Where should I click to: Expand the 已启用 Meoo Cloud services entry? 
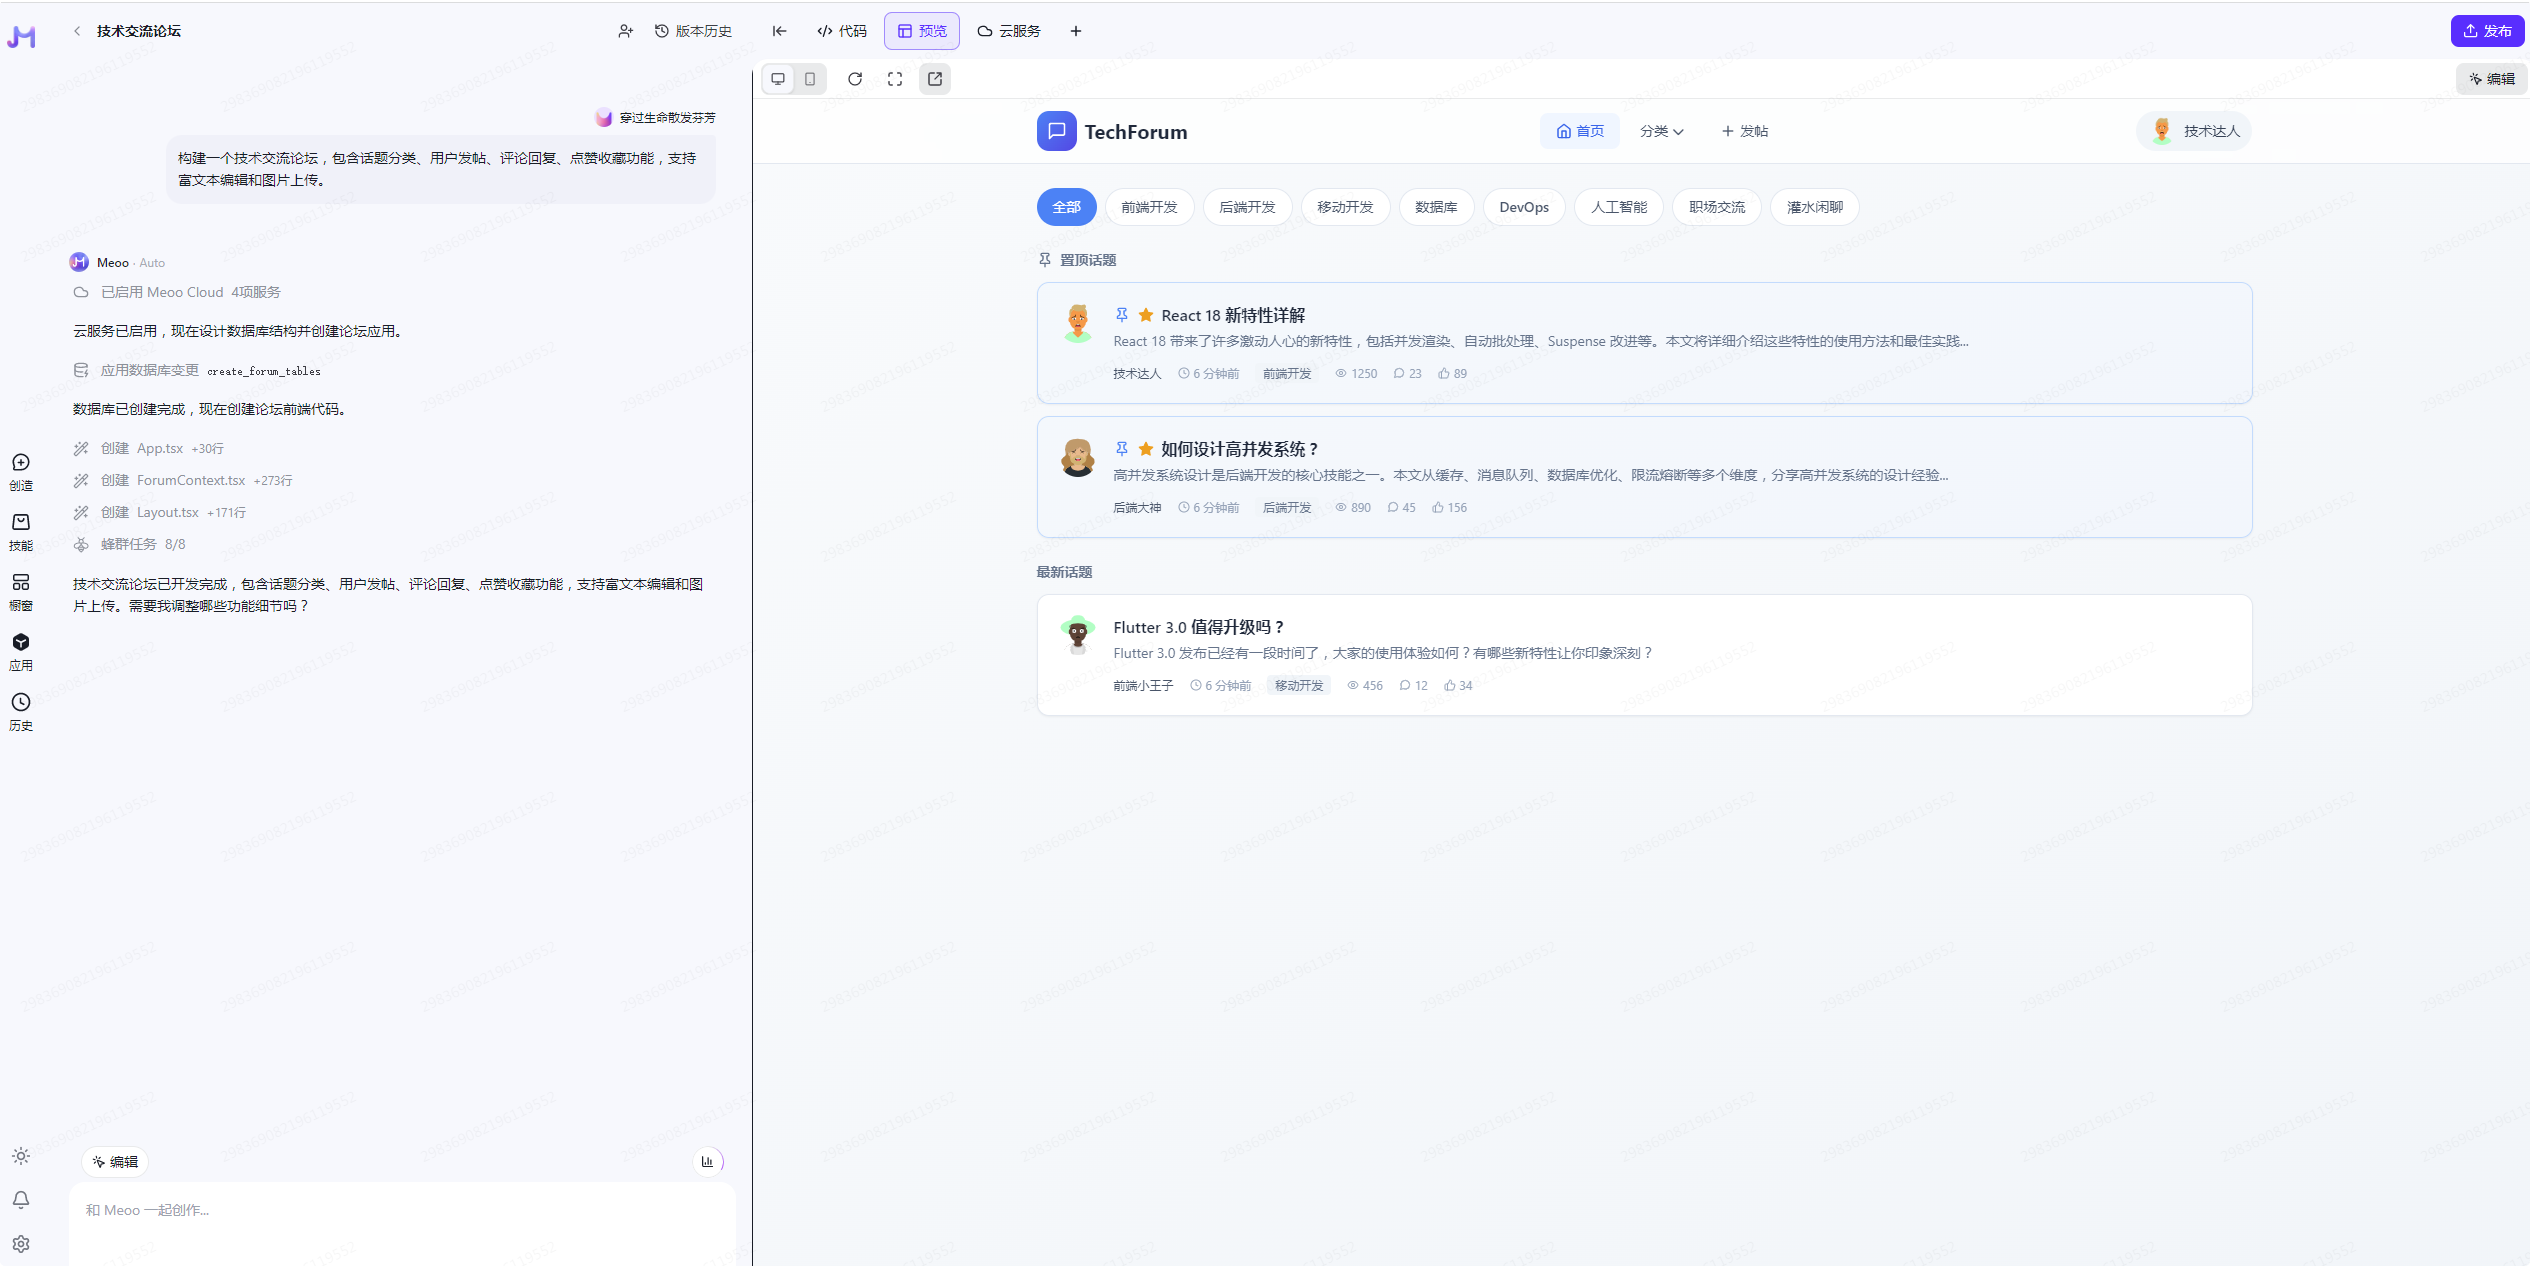(190, 292)
